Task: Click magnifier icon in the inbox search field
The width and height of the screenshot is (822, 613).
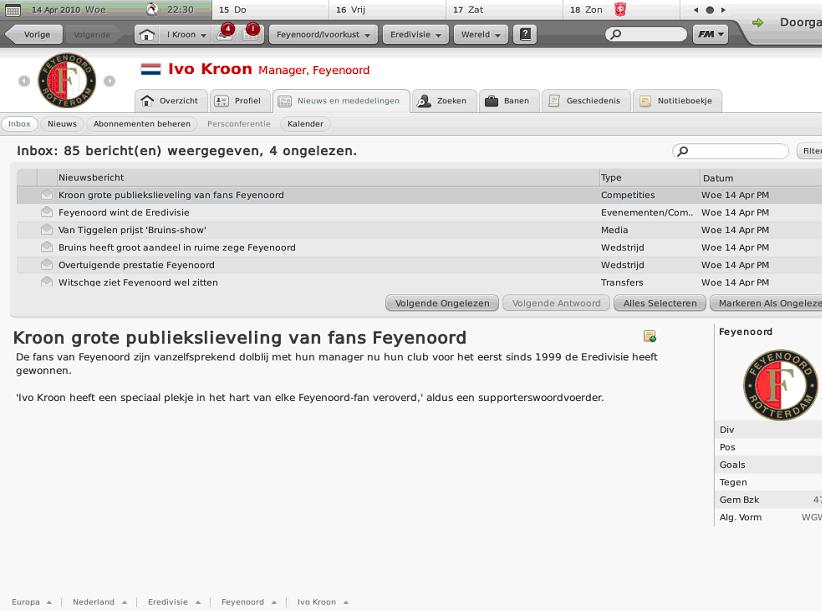Action: click(683, 152)
